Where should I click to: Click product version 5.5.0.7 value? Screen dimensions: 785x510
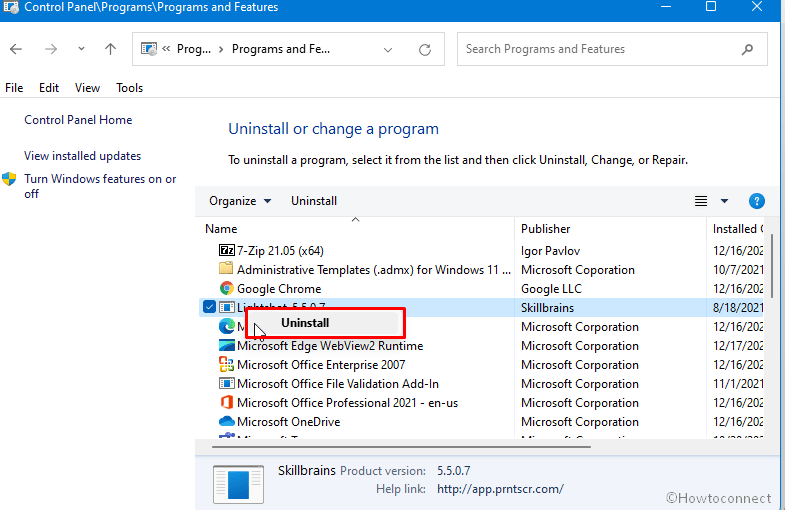pos(454,471)
